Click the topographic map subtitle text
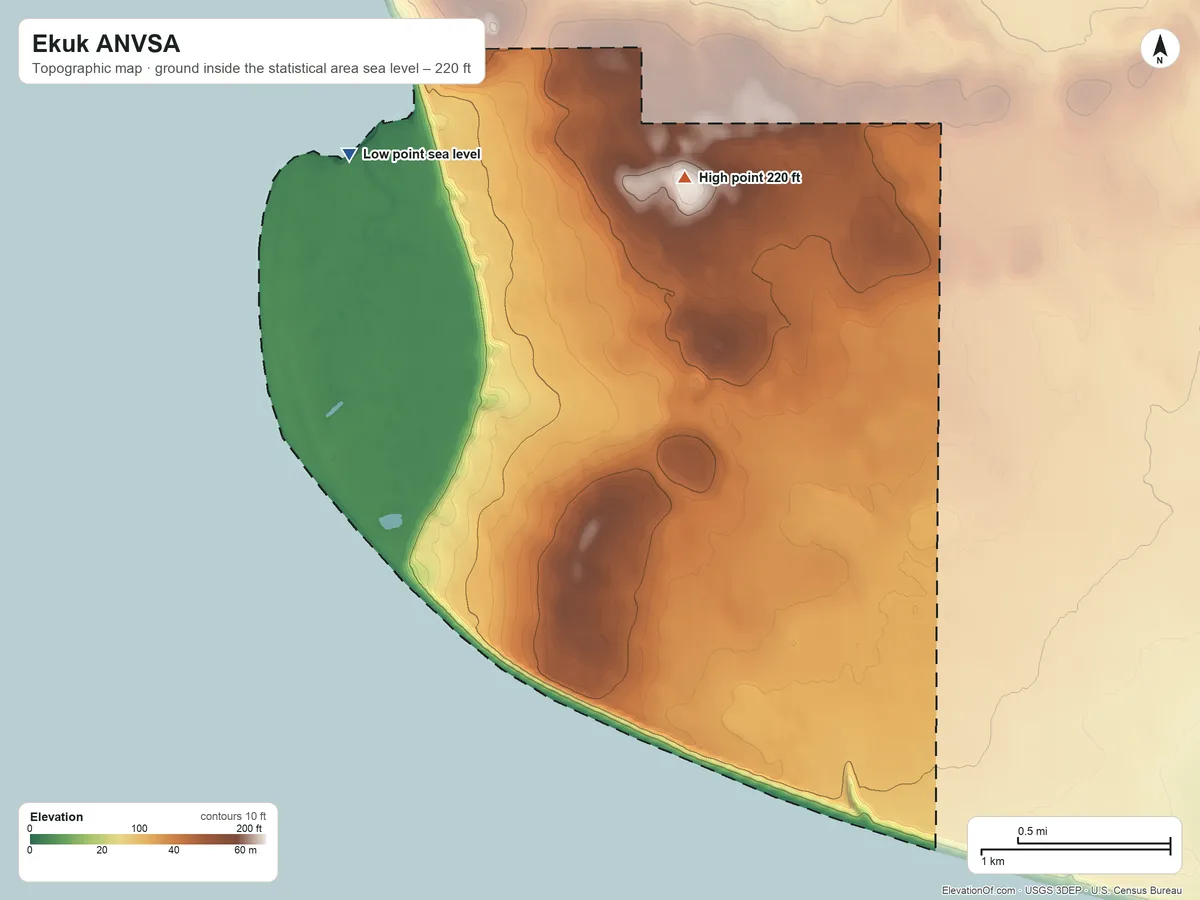The image size is (1200, 900). point(251,70)
